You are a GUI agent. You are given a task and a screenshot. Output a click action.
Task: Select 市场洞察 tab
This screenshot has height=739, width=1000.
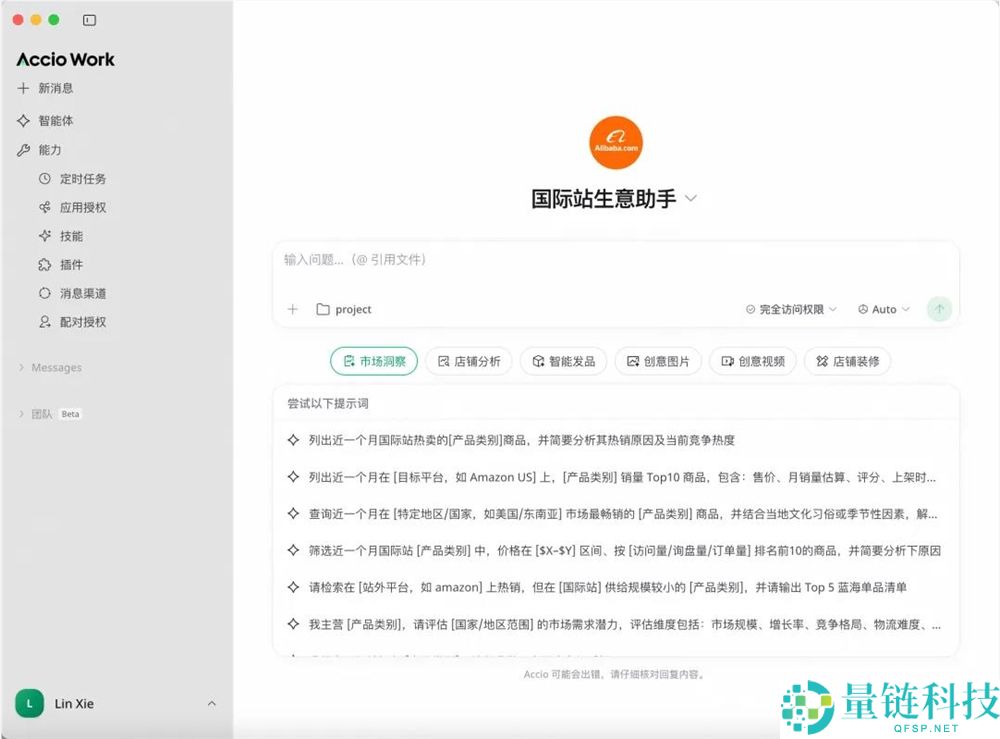point(373,361)
